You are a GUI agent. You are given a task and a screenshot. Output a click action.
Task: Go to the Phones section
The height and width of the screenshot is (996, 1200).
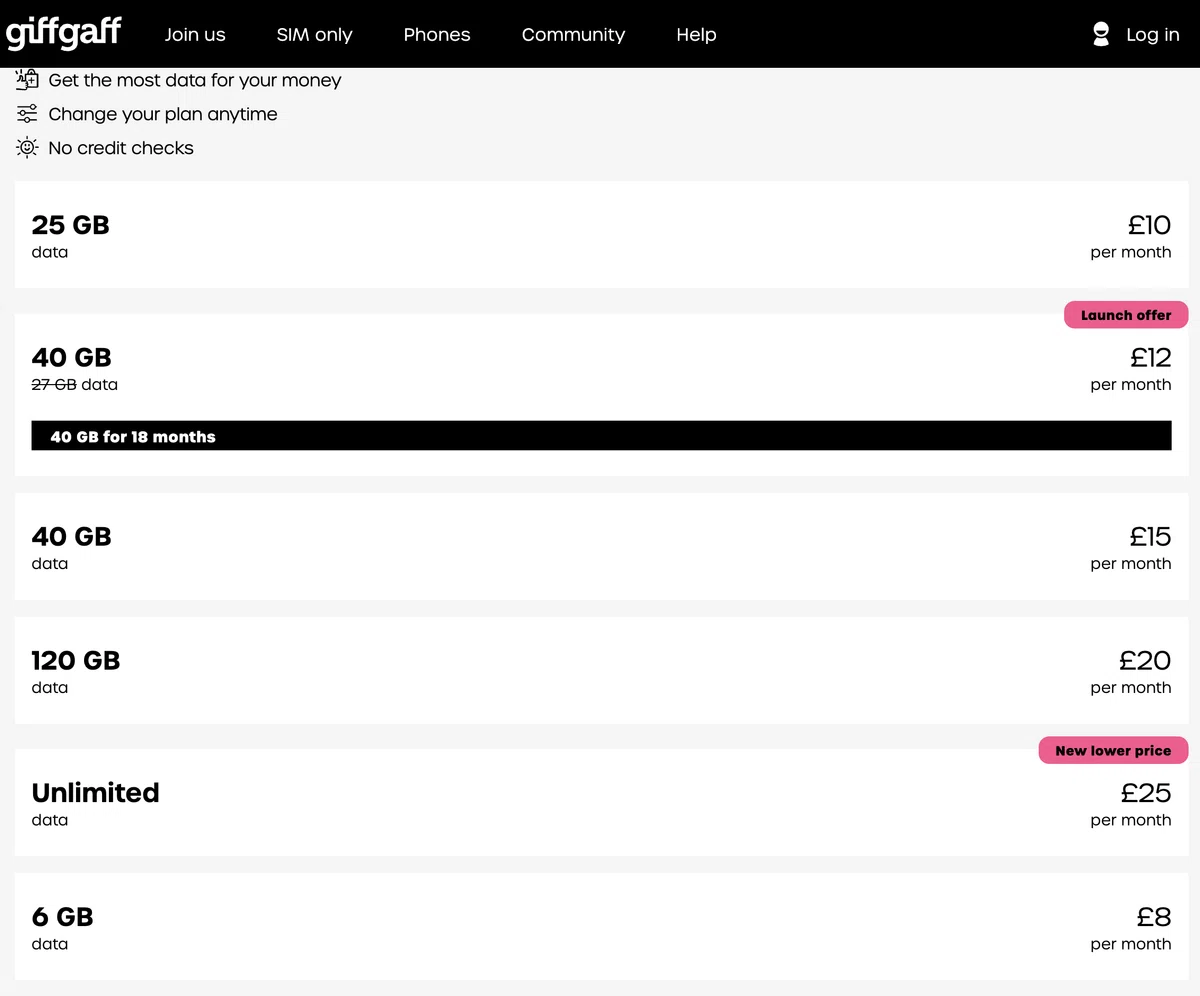pyautogui.click(x=437, y=34)
